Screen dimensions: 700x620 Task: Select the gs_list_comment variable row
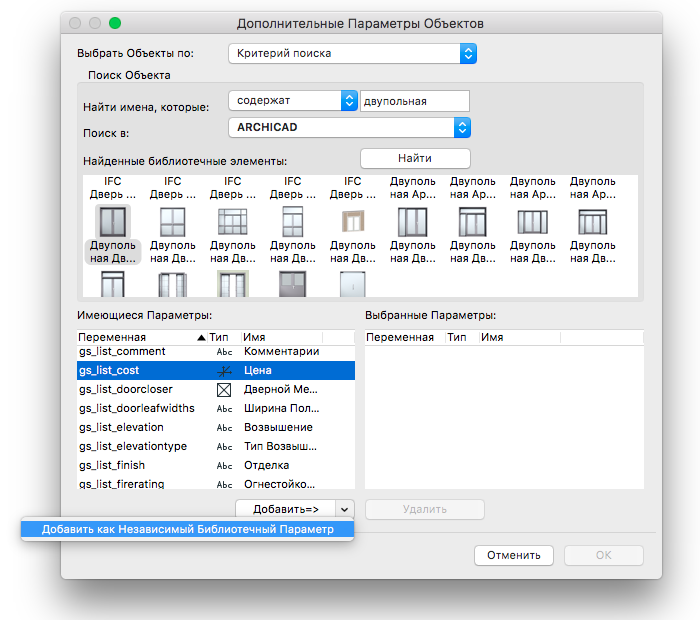(x=216, y=352)
